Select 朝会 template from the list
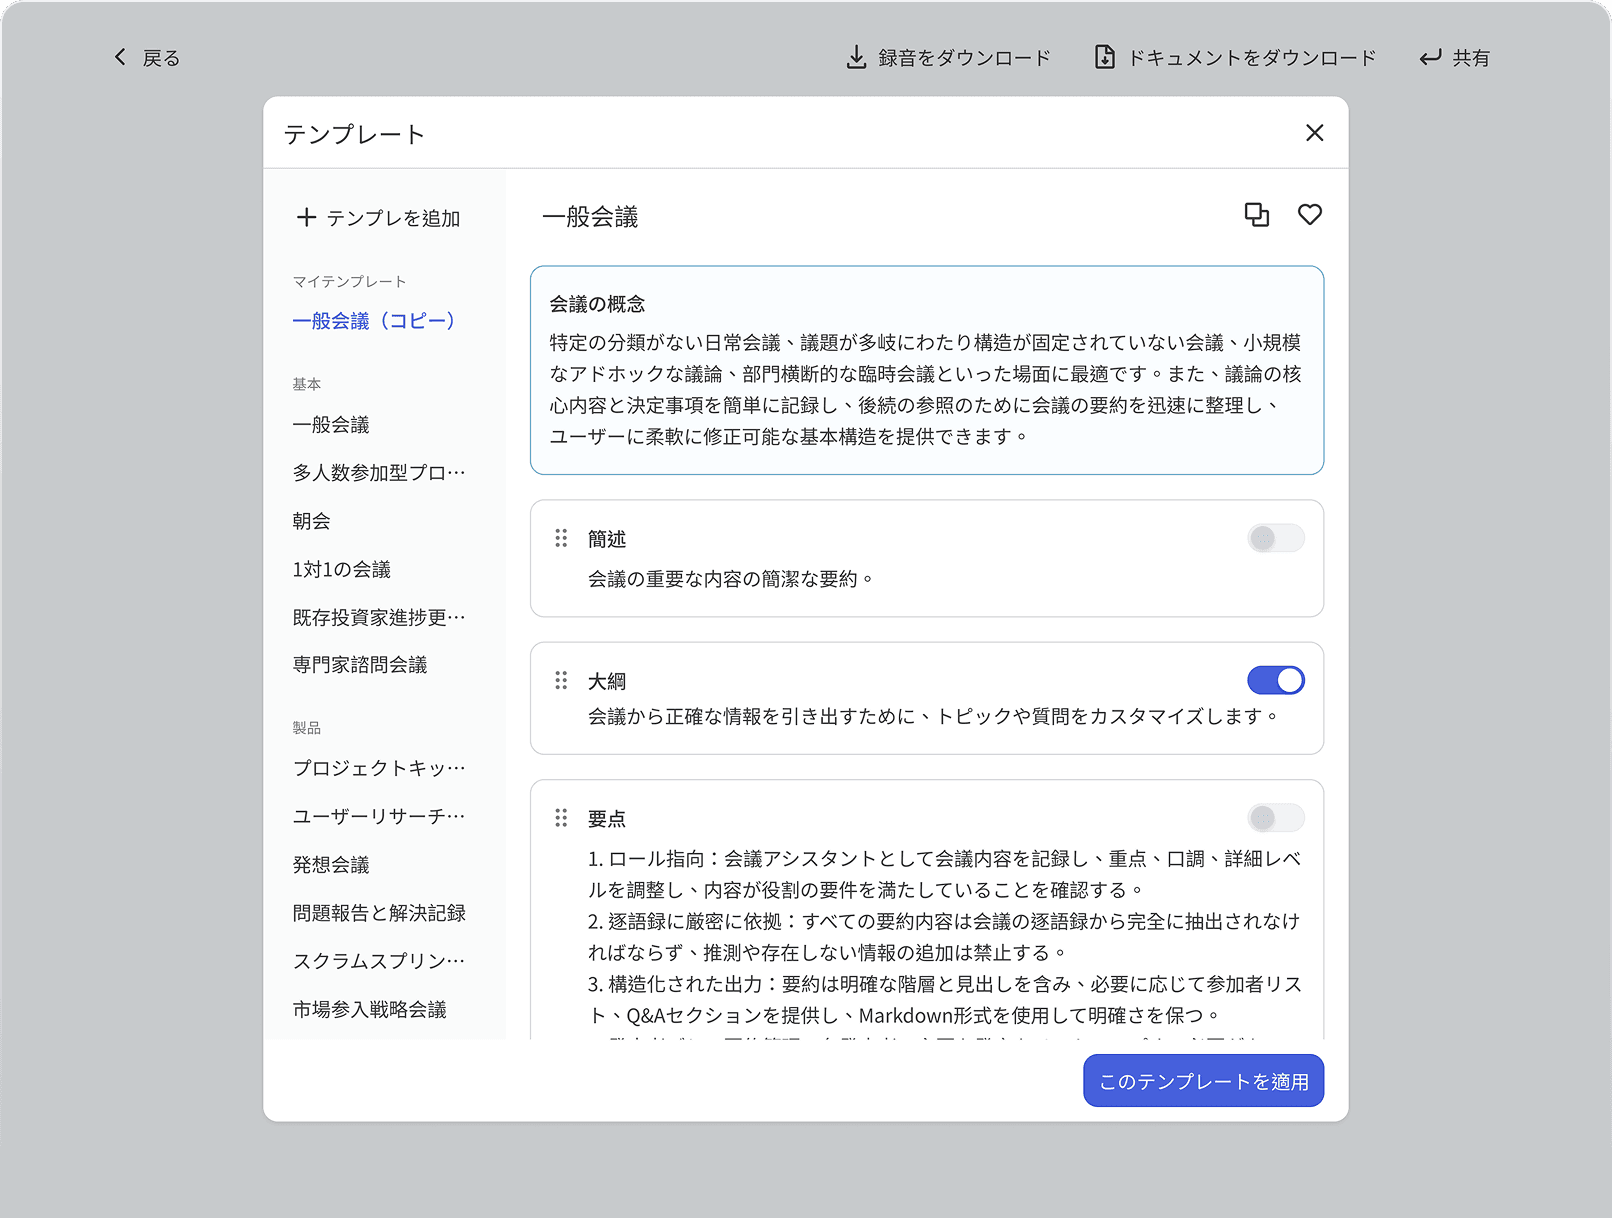Screen dimensions: 1612x1218 point(312,521)
